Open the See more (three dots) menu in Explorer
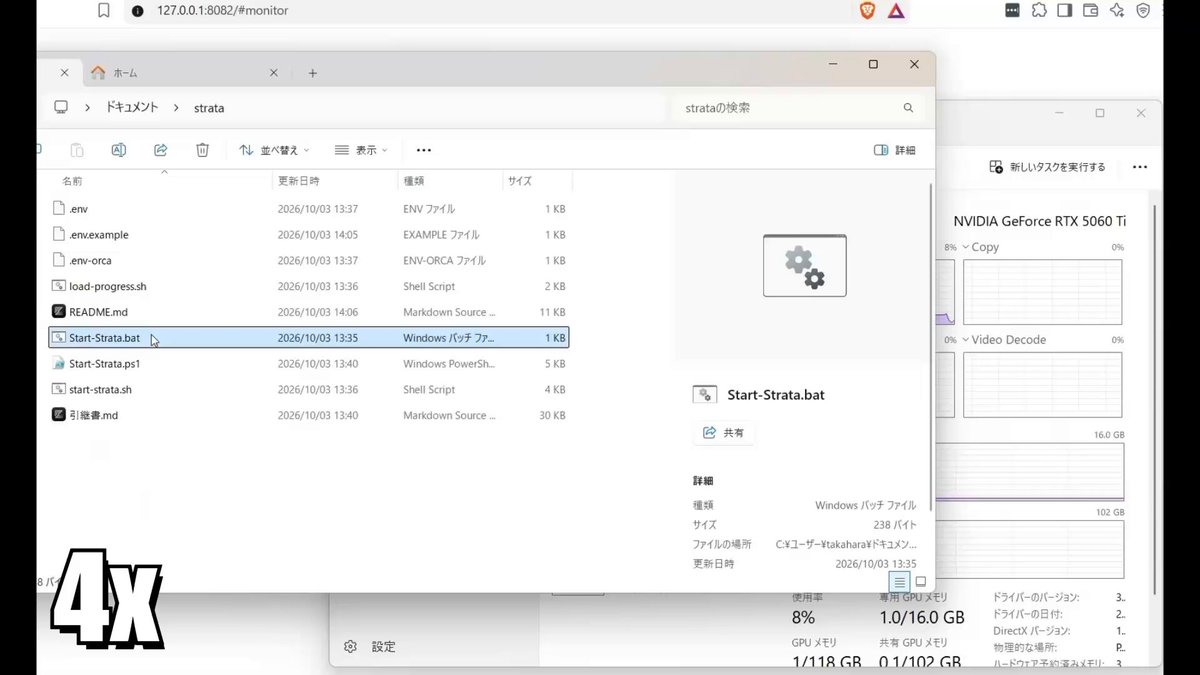The width and height of the screenshot is (1200, 675). coord(424,150)
